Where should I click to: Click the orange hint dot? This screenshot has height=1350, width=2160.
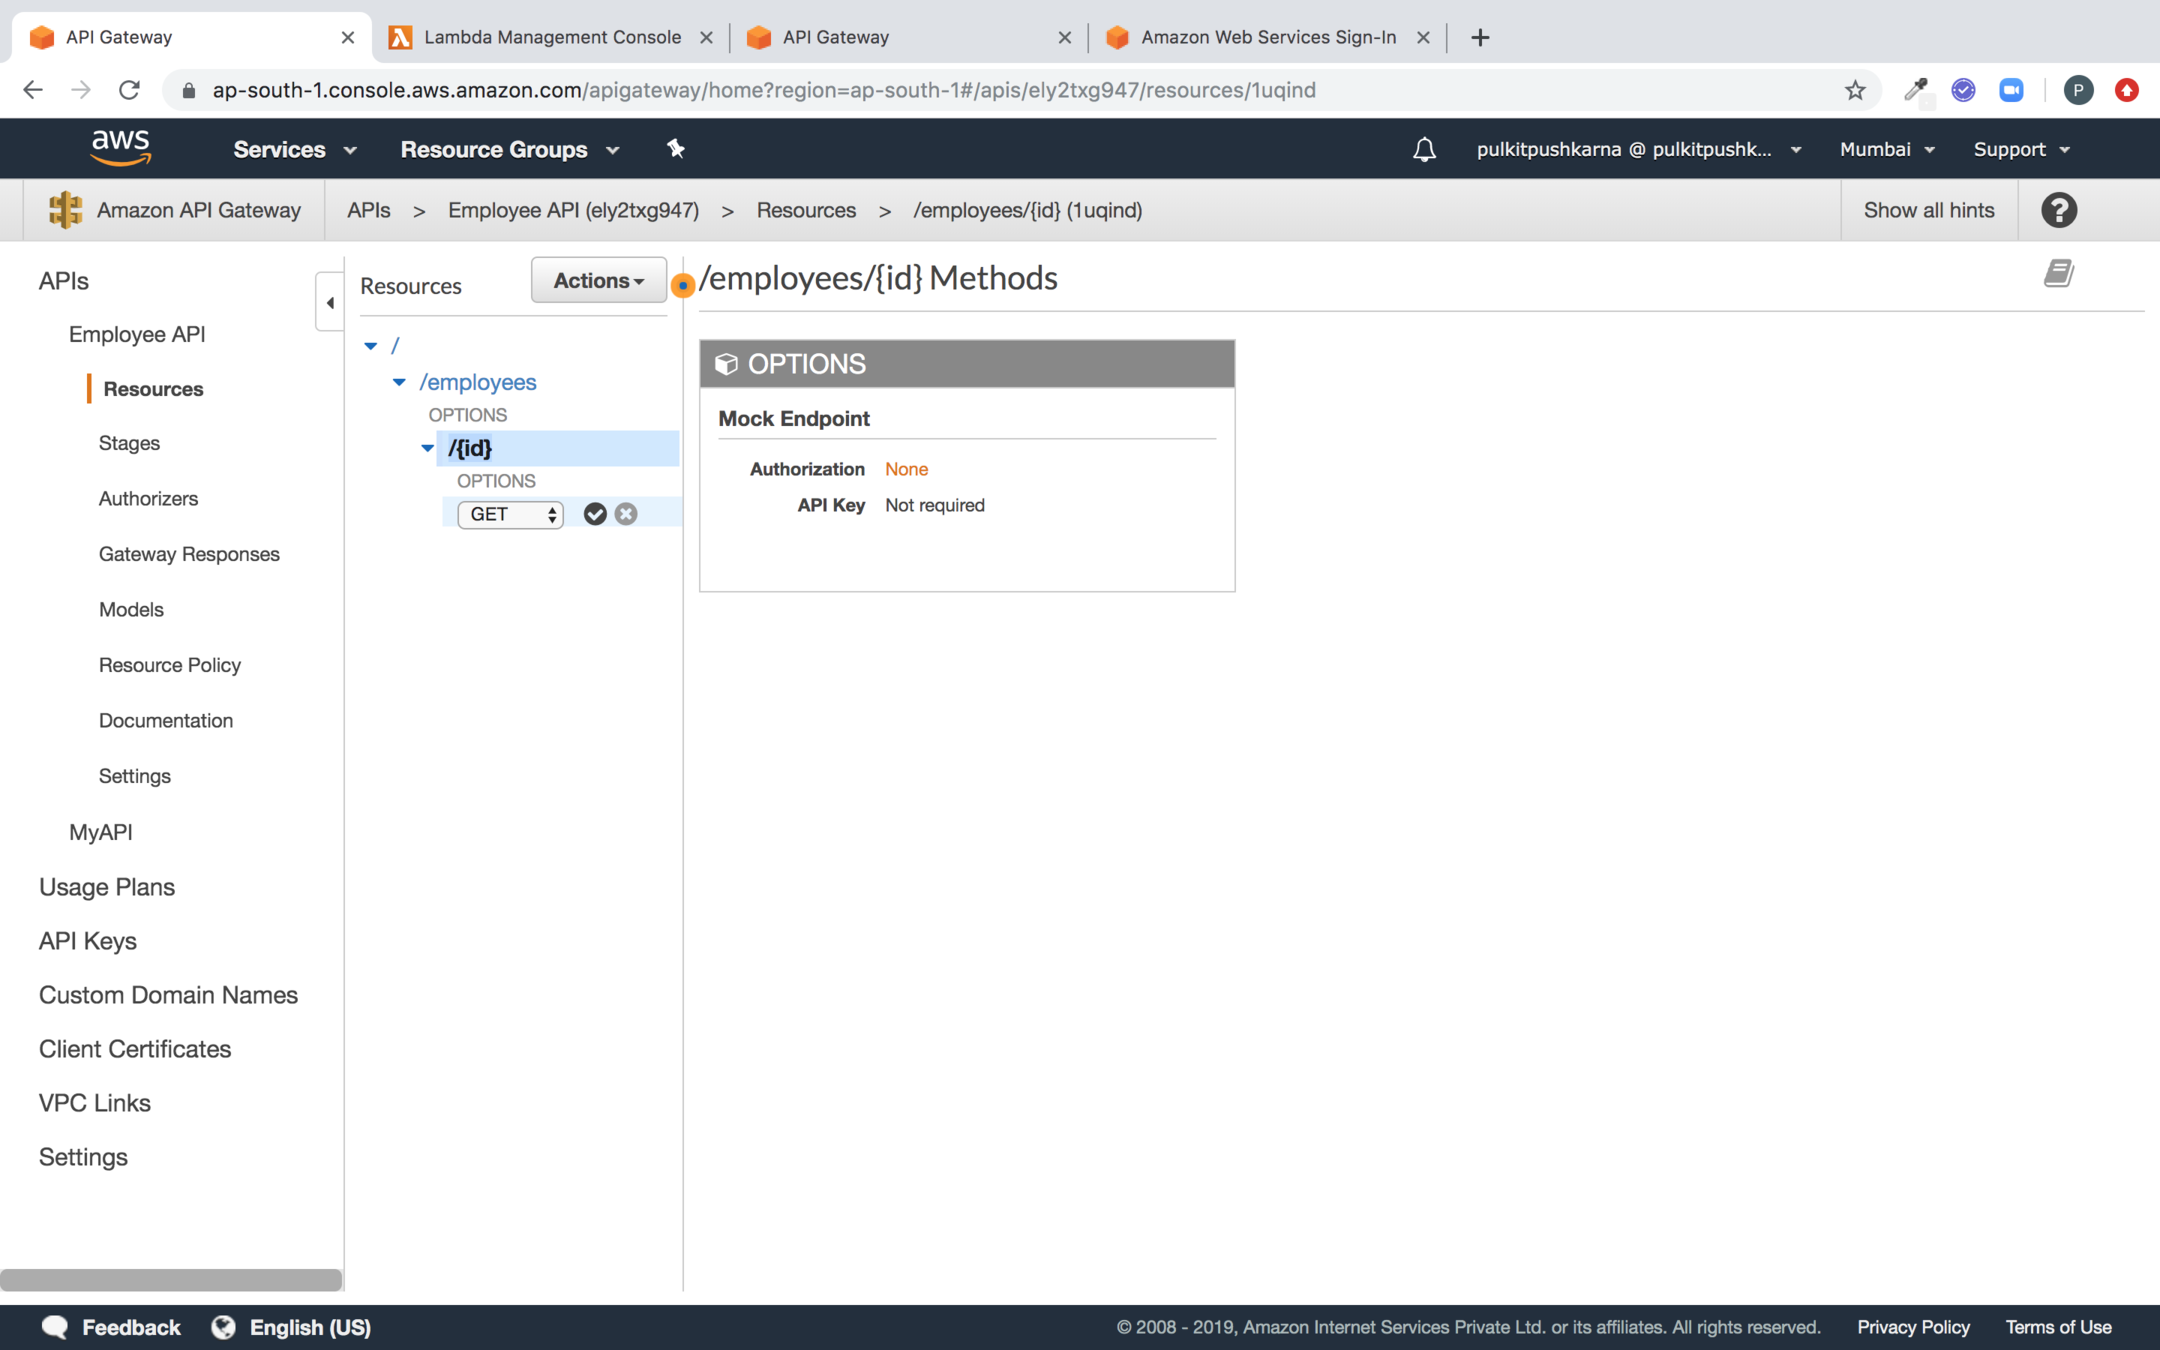coord(683,286)
